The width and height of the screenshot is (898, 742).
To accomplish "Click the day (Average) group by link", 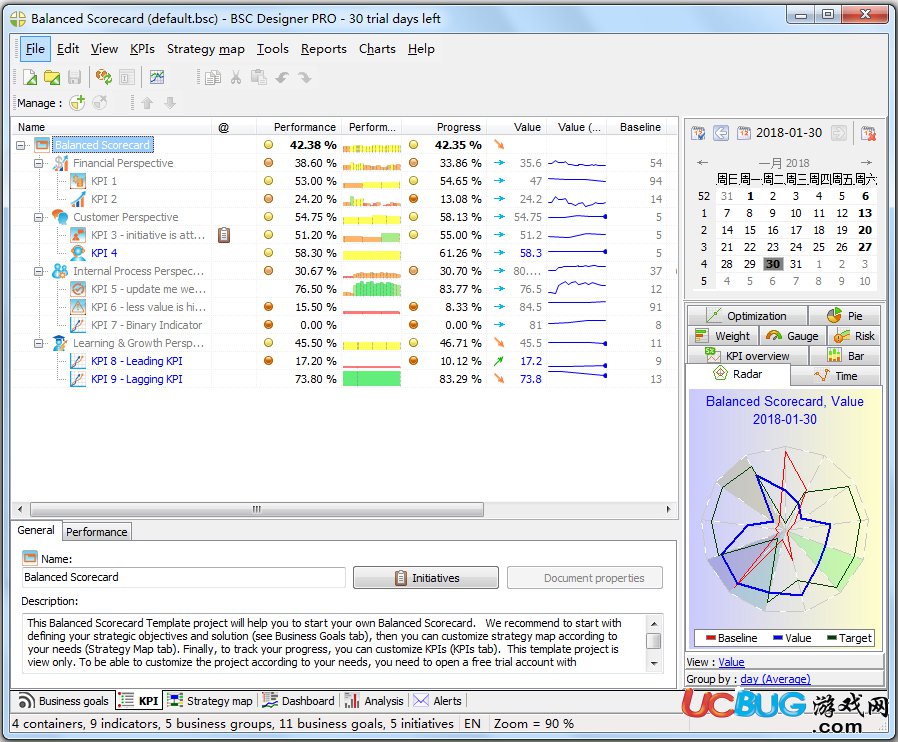I will click(775, 679).
